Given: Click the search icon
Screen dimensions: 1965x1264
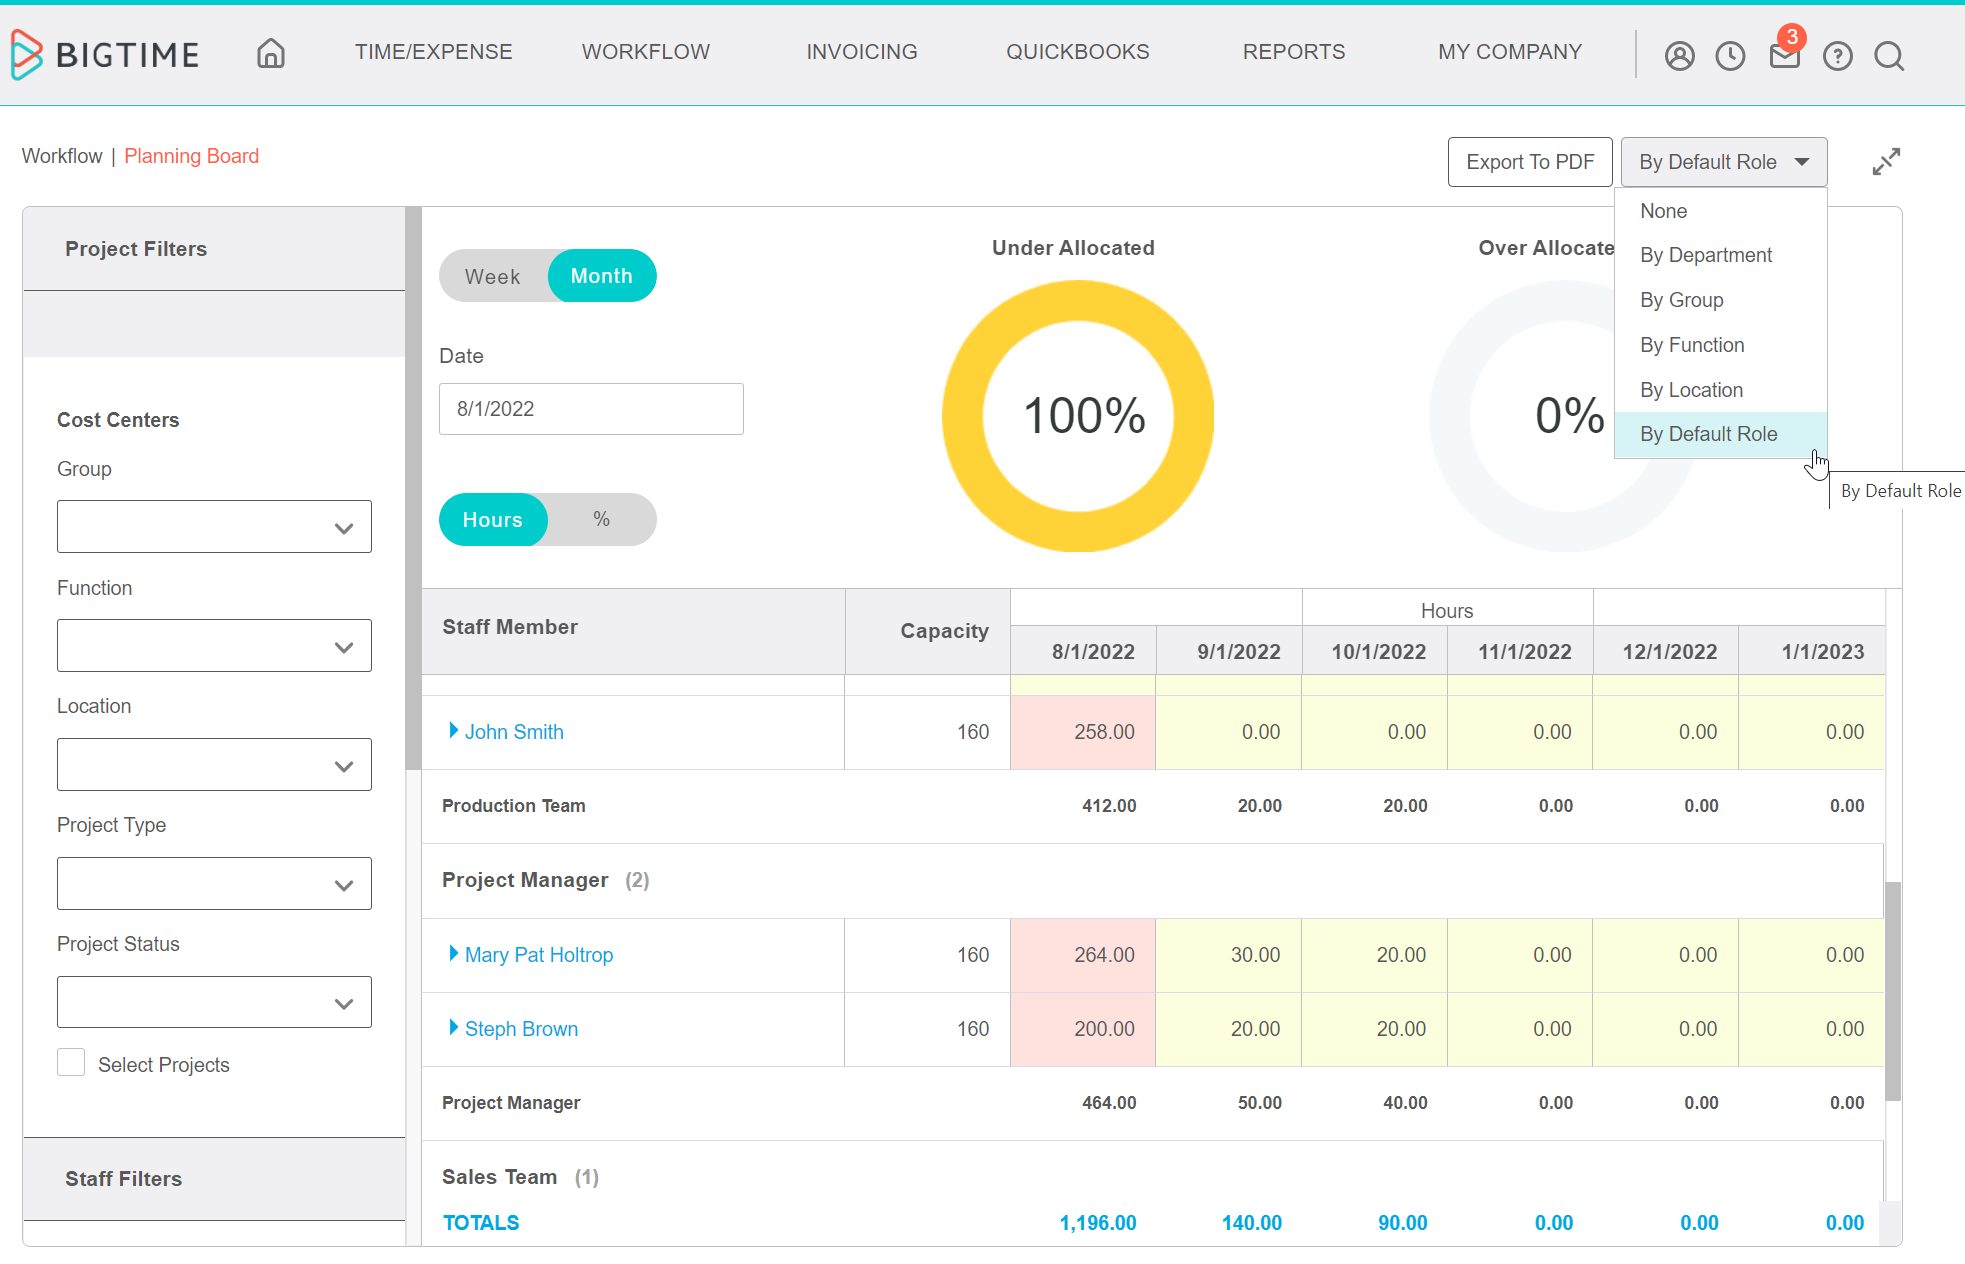Looking at the screenshot, I should 1891,52.
